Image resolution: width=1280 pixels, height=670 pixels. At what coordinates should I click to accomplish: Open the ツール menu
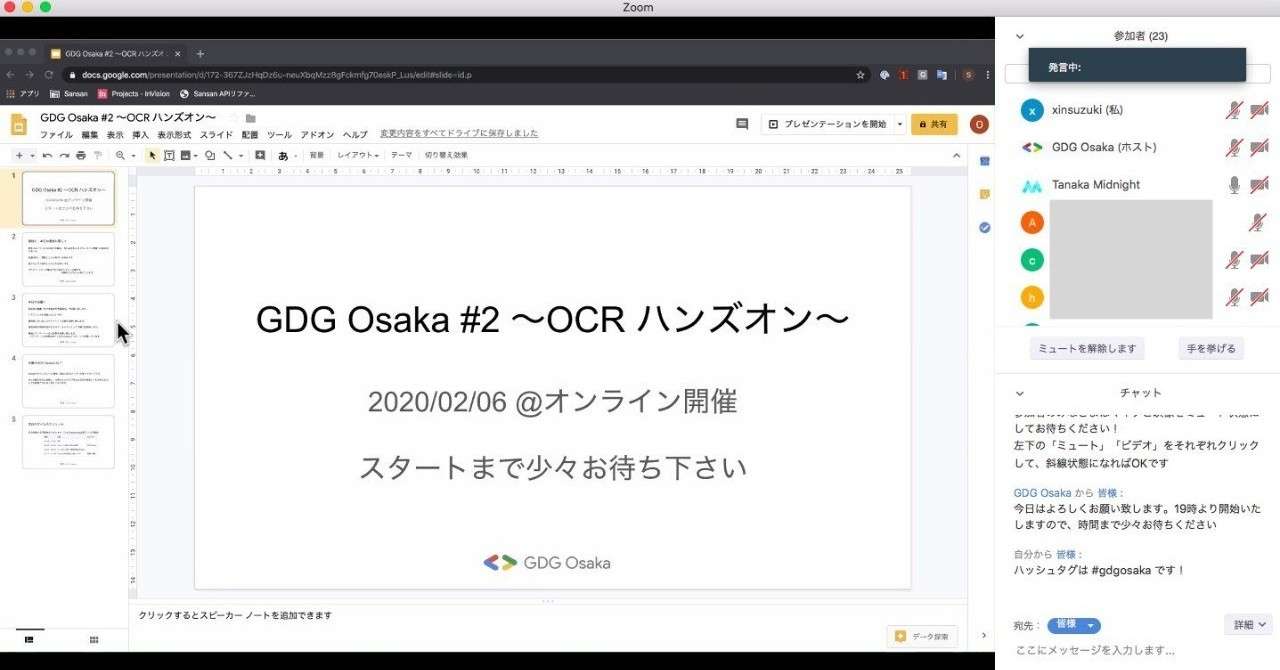point(279,134)
